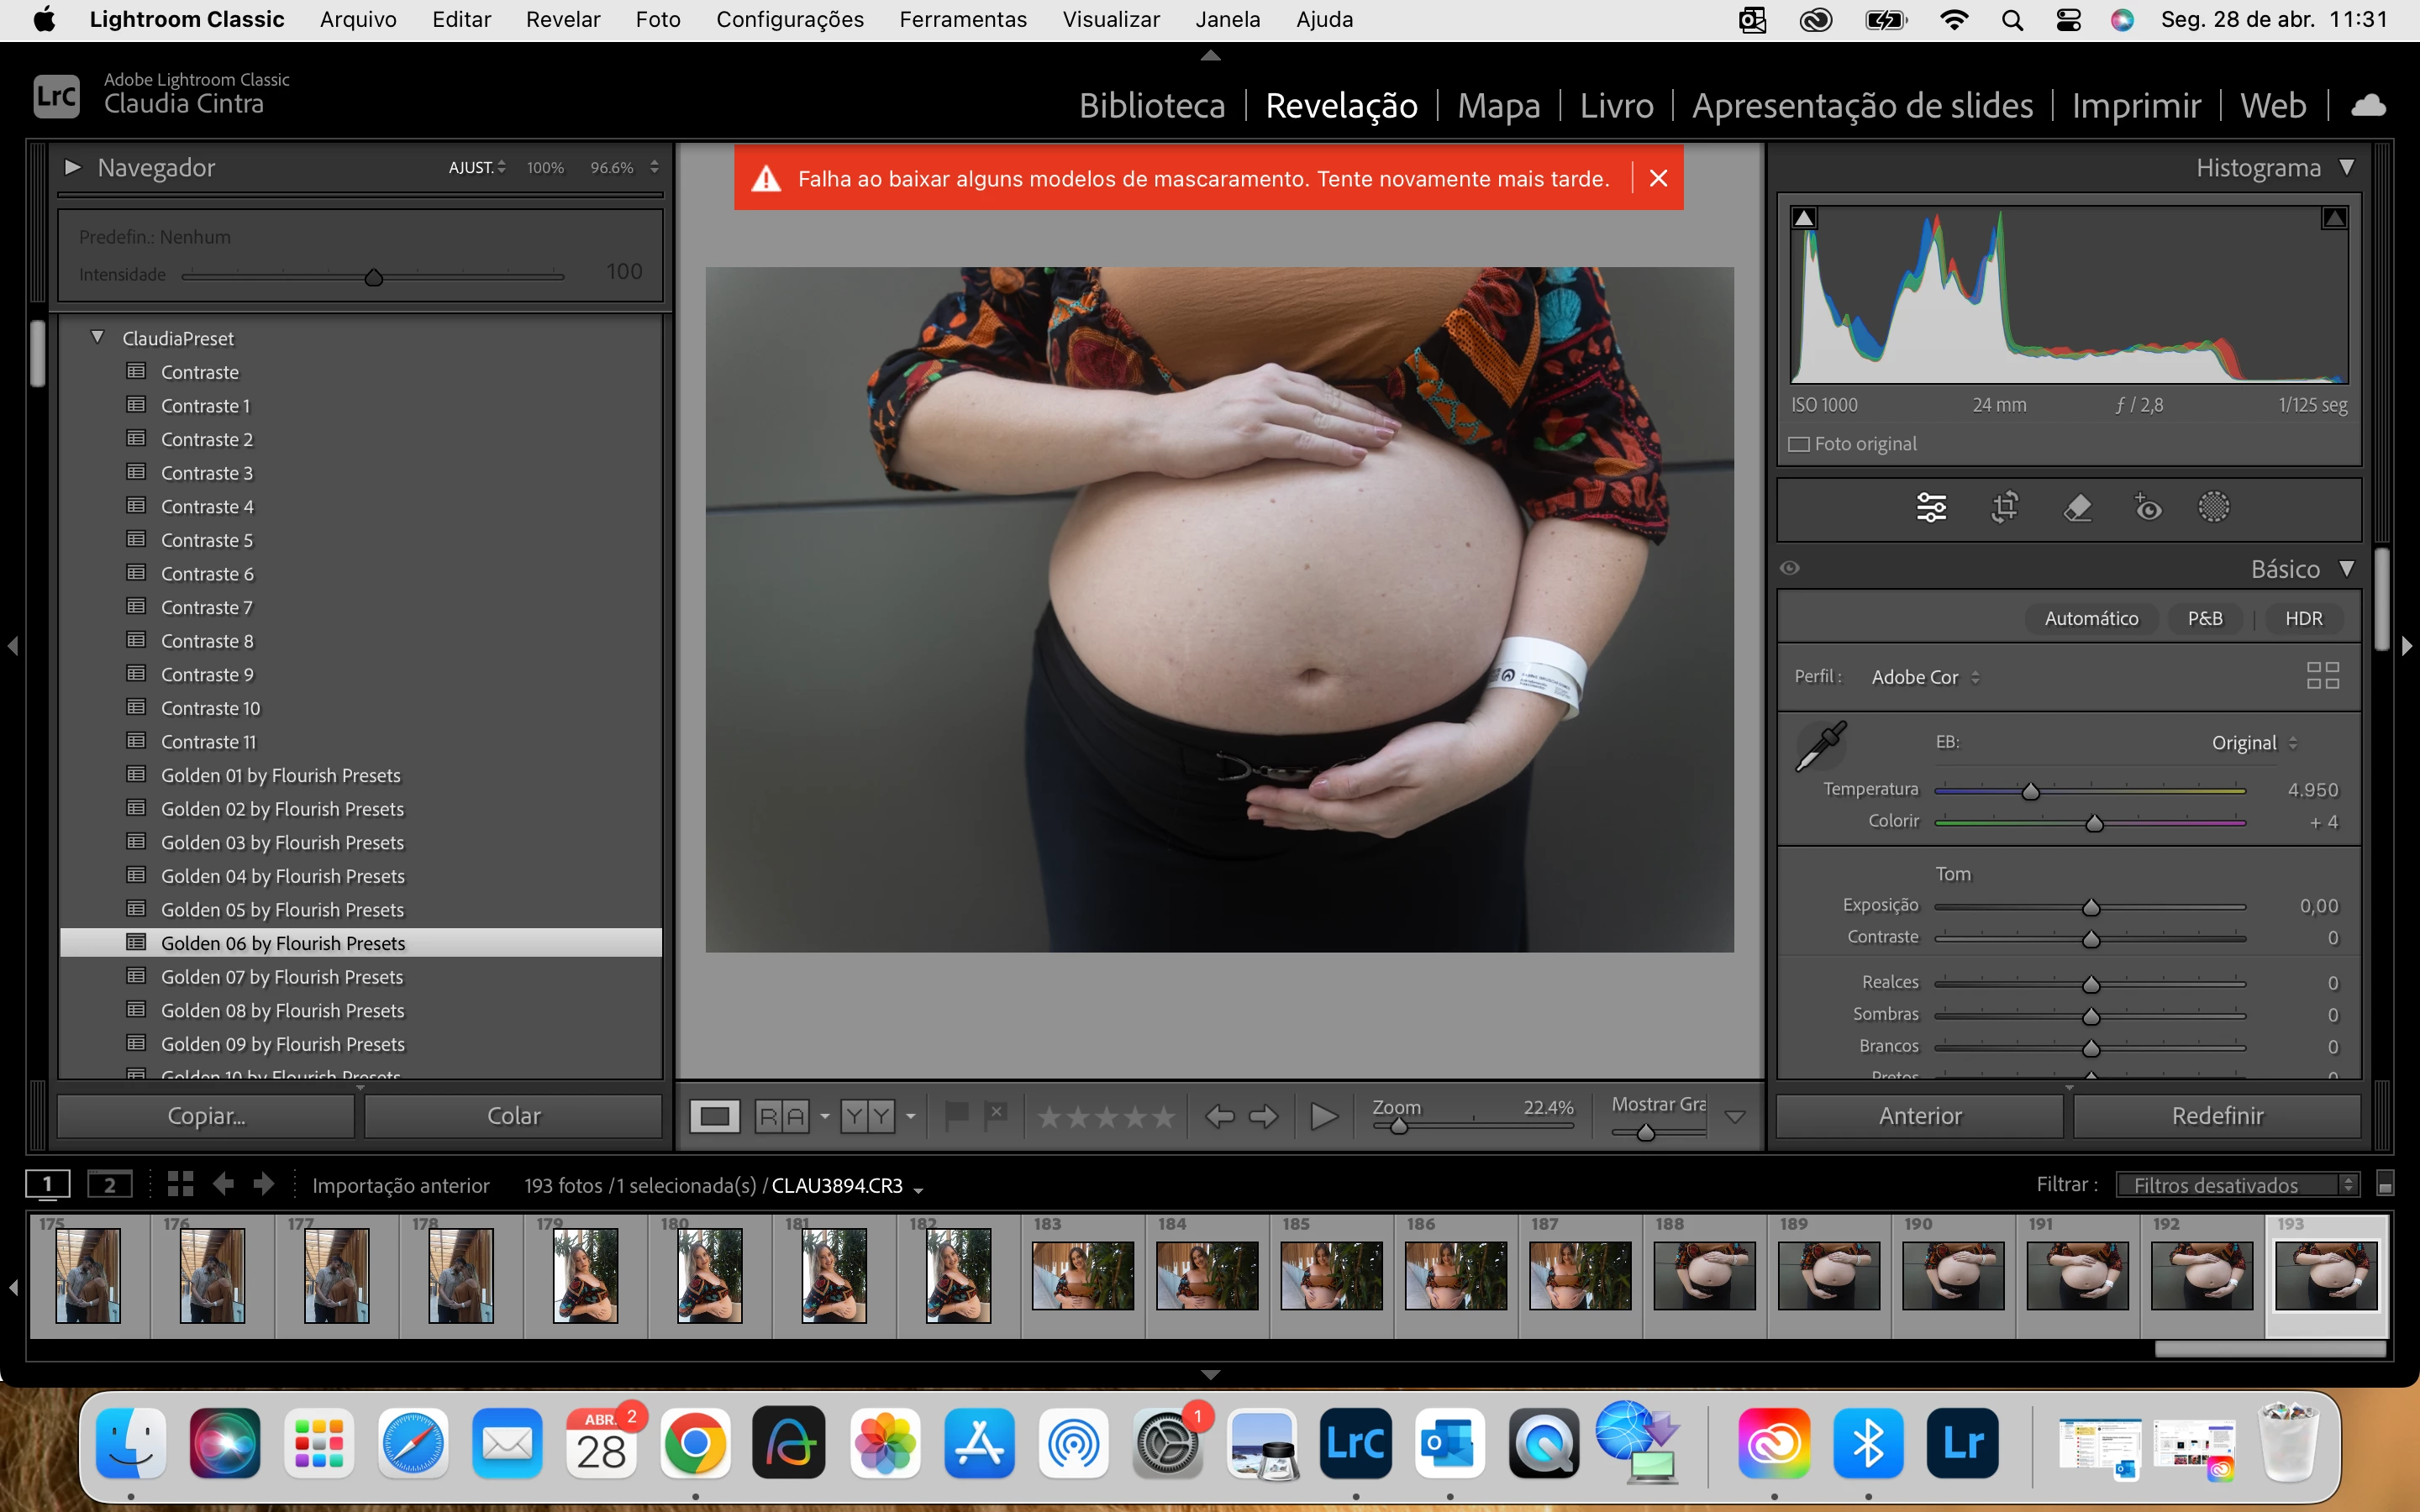Toggle the Básico panel eye switch
Screen dimensions: 2420x1512
click(1790, 568)
